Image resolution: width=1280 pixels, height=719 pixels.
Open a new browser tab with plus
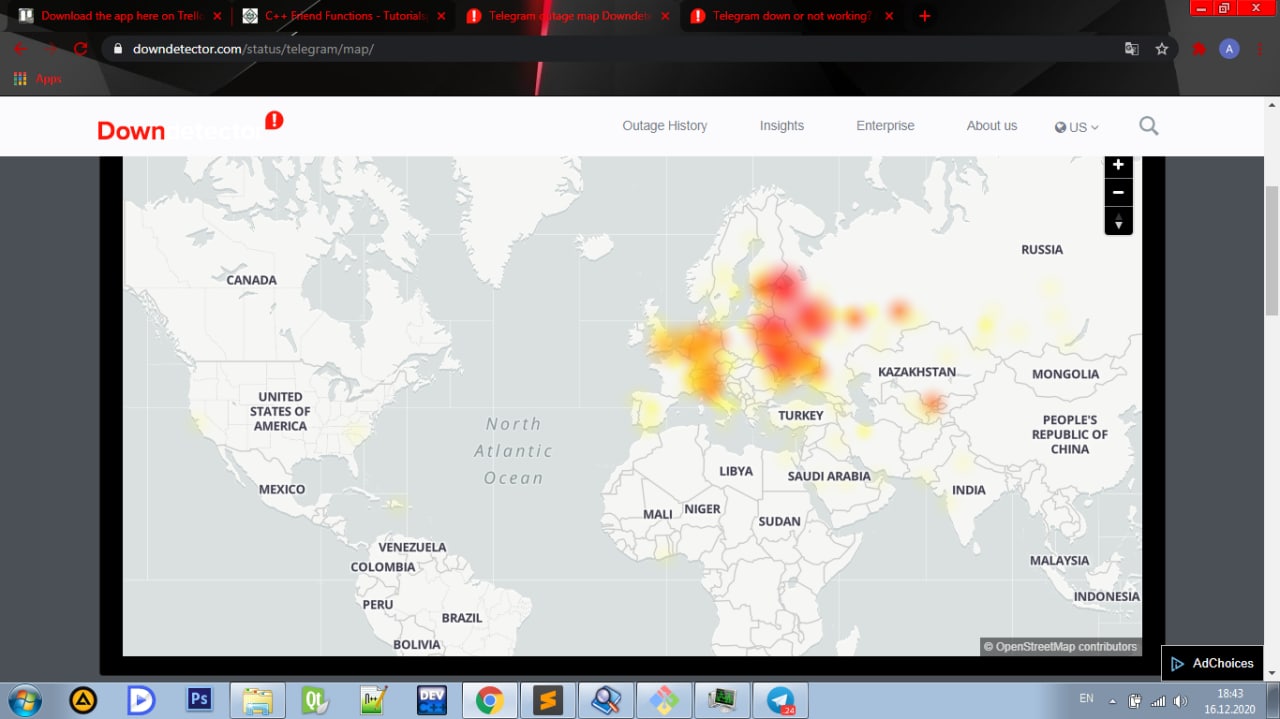tap(924, 16)
